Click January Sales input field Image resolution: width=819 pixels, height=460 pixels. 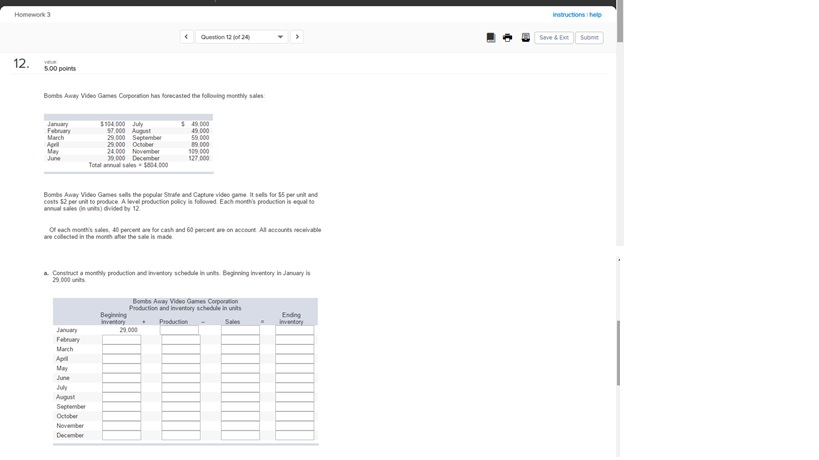pos(240,330)
